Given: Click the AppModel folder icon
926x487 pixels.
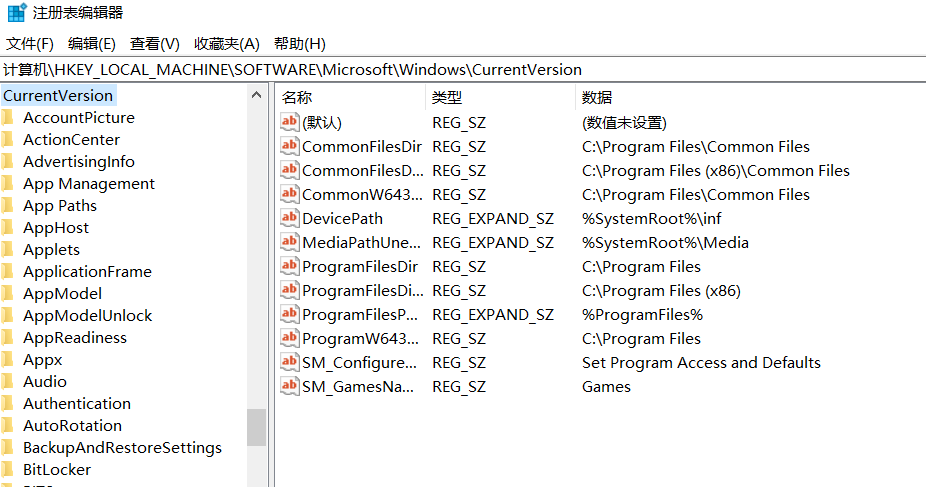Looking at the screenshot, I should 7,293.
